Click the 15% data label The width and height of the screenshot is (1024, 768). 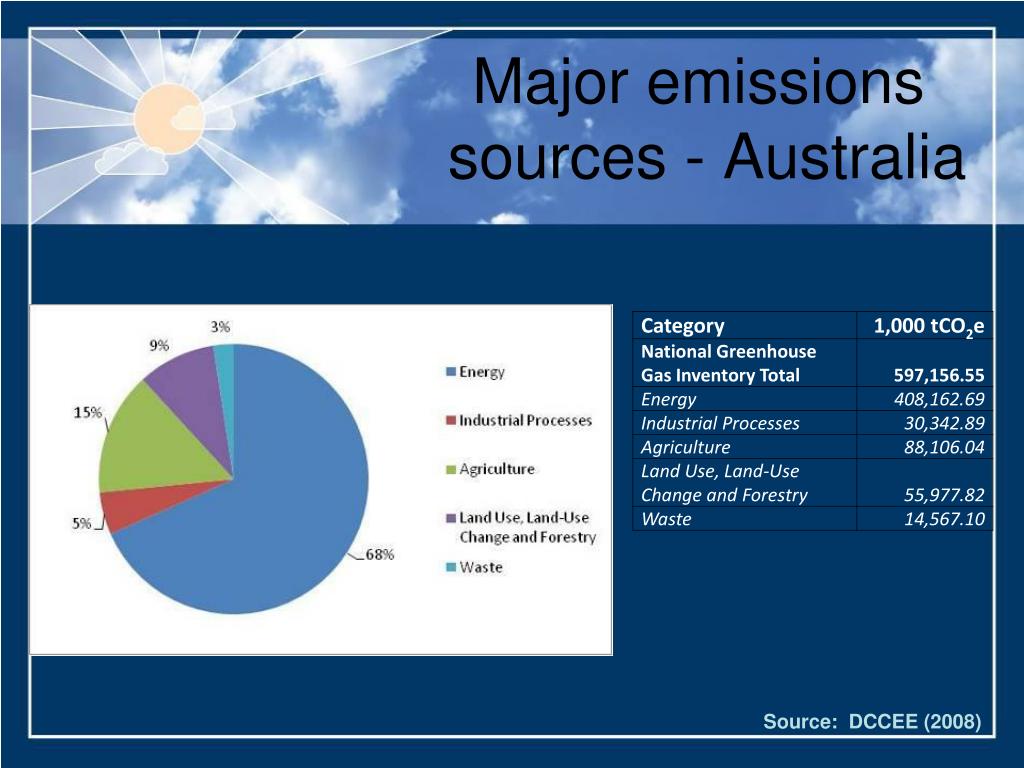[88, 413]
